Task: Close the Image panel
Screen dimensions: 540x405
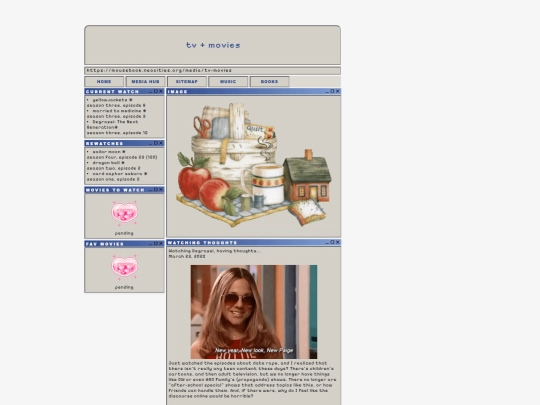Action: (338, 91)
